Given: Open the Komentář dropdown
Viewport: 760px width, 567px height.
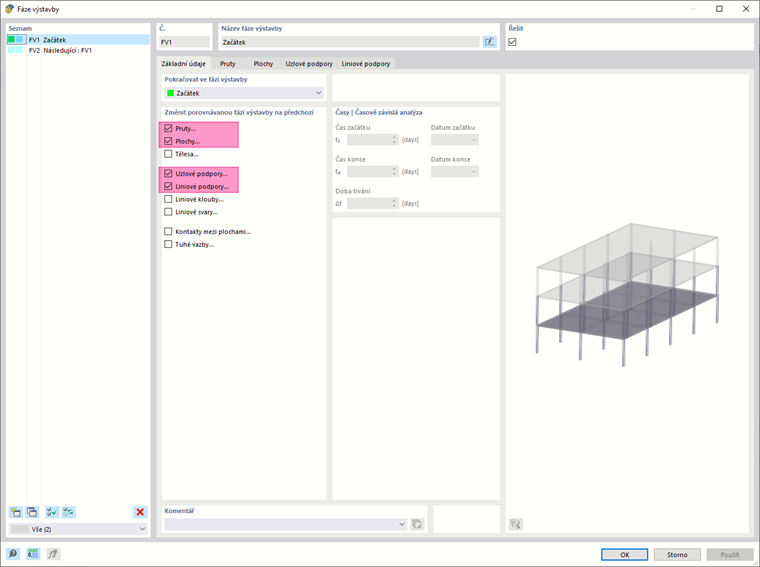Looking at the screenshot, I should tap(285, 524).
